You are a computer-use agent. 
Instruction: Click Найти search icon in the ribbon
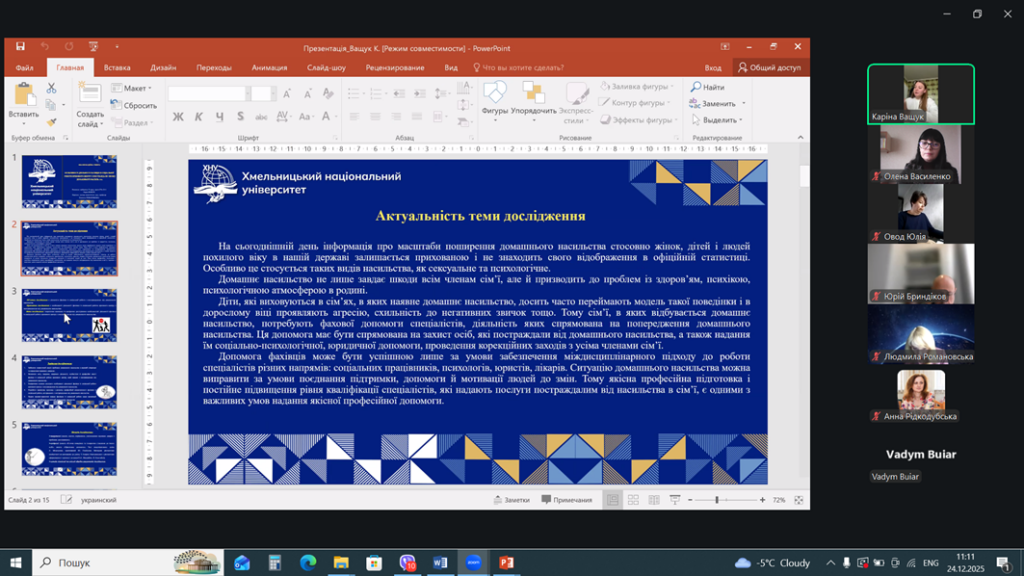tap(708, 88)
